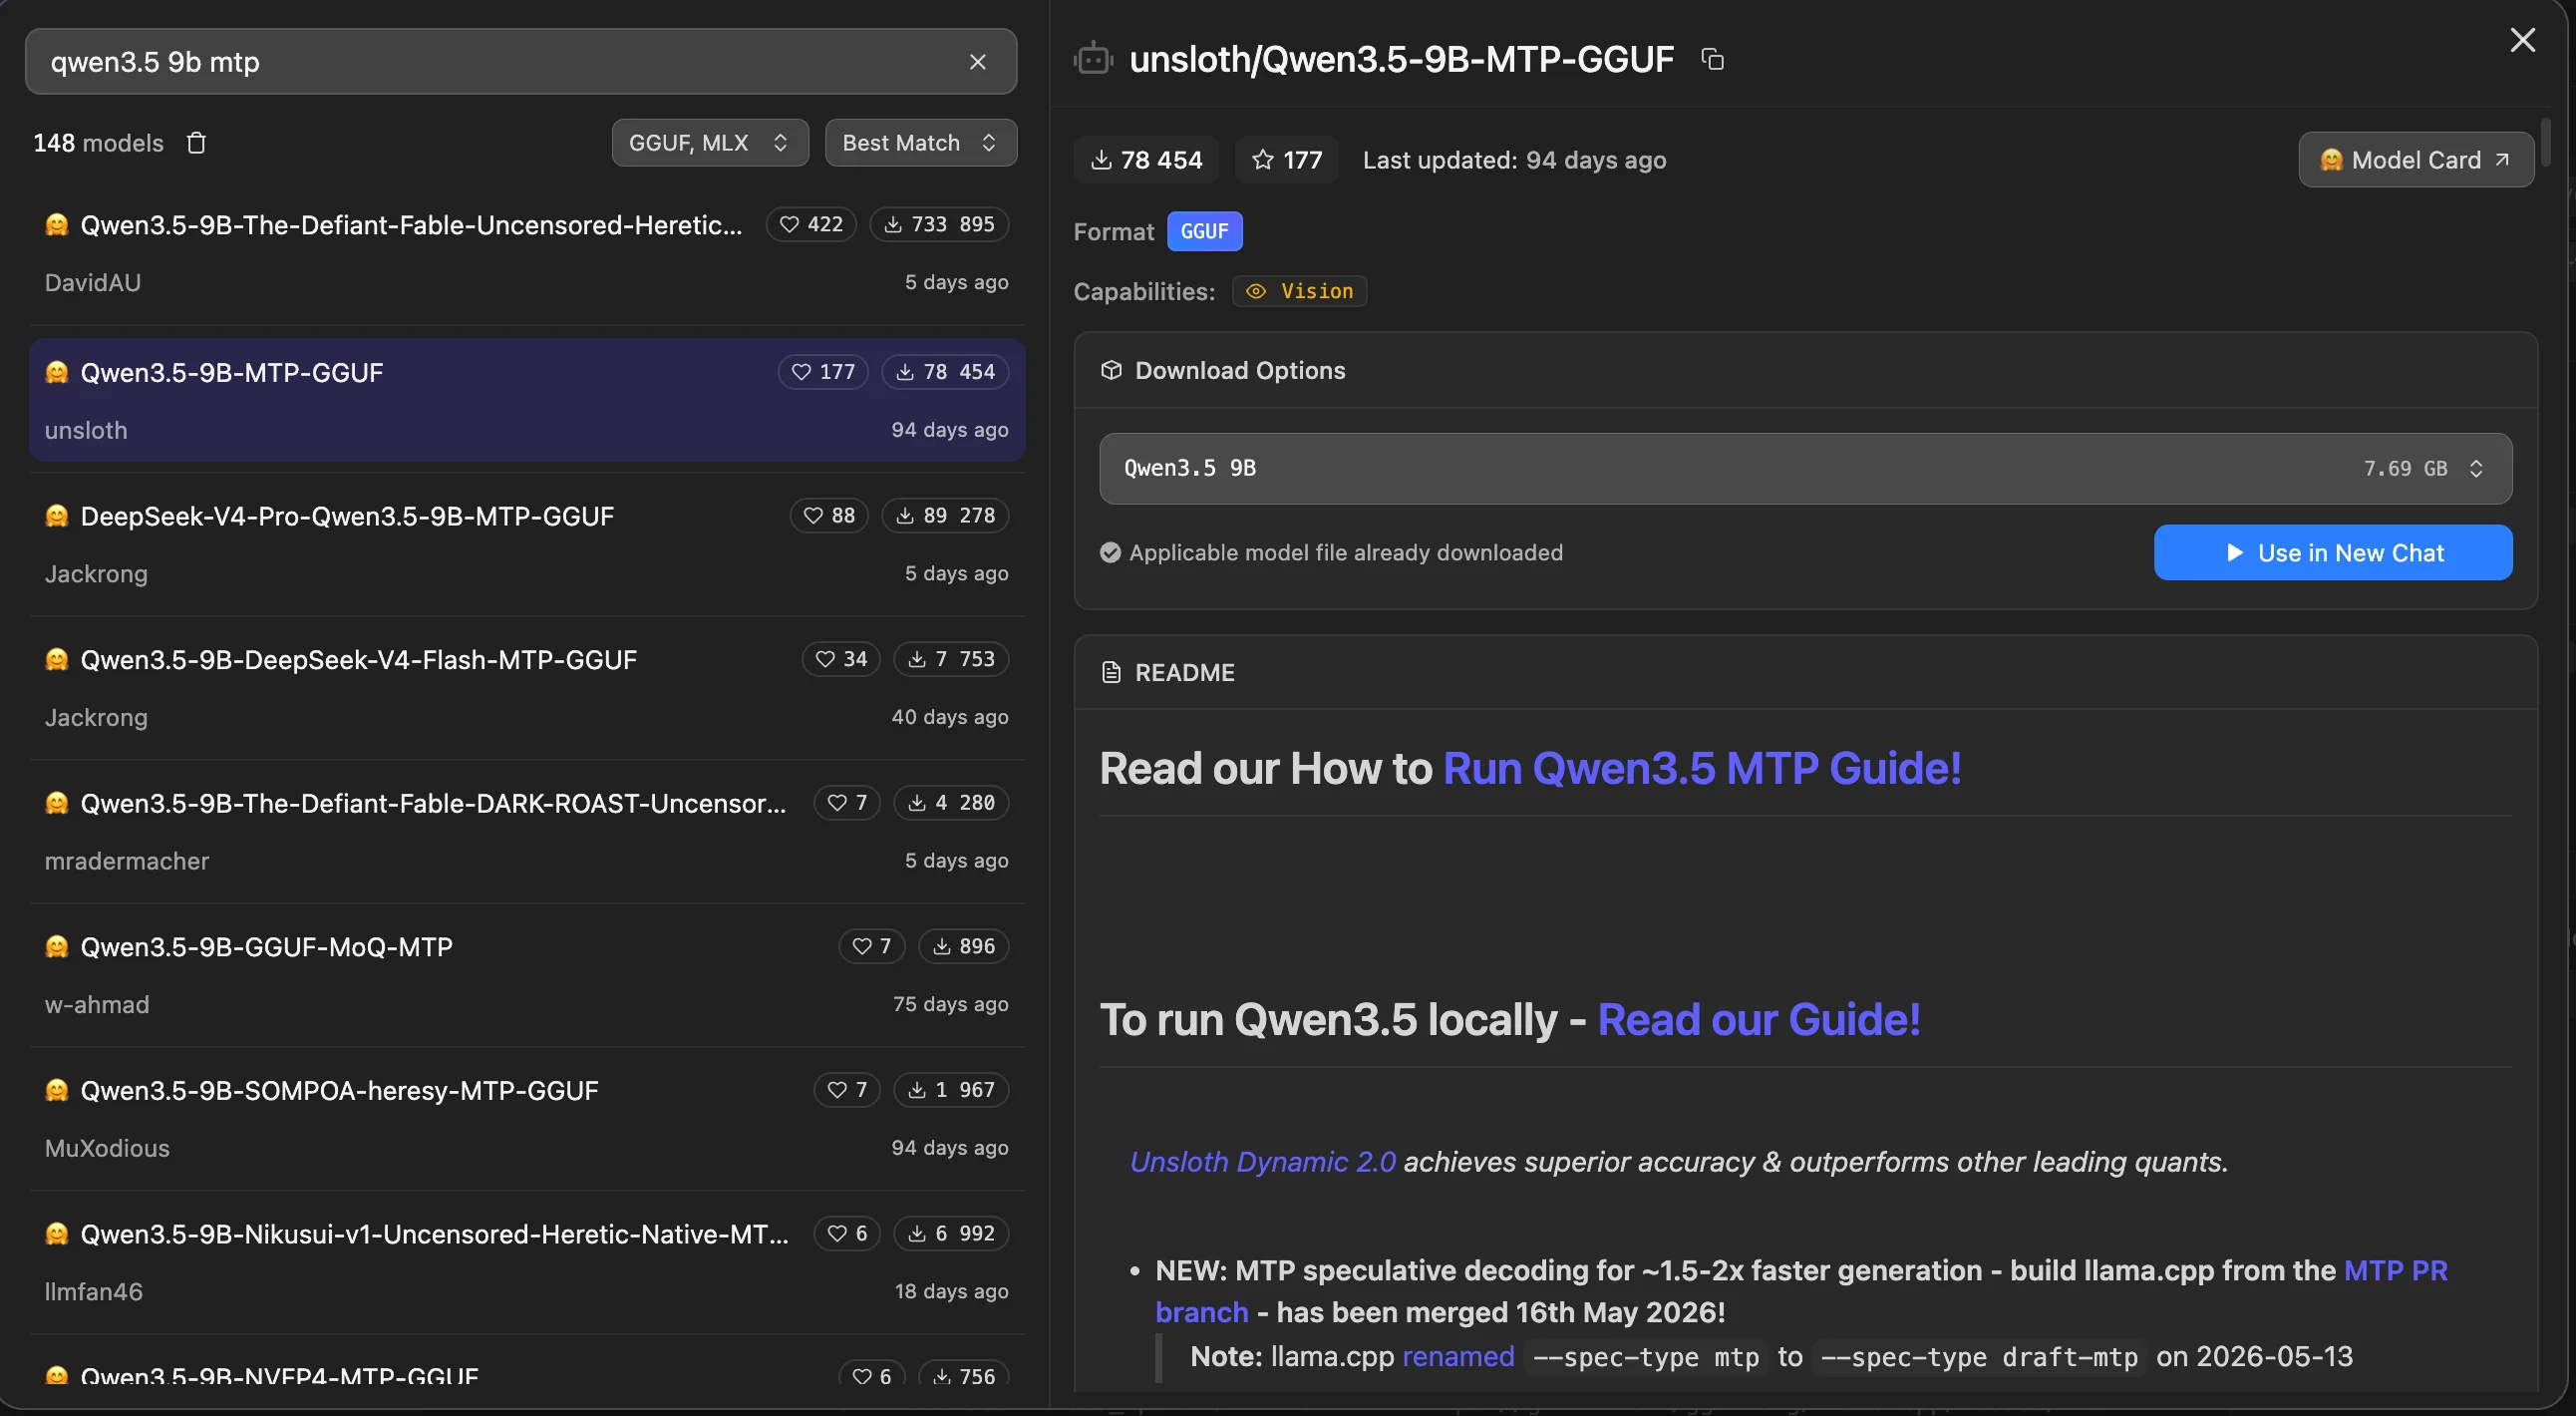
Task: Open the Model Card external link
Action: 2416,160
